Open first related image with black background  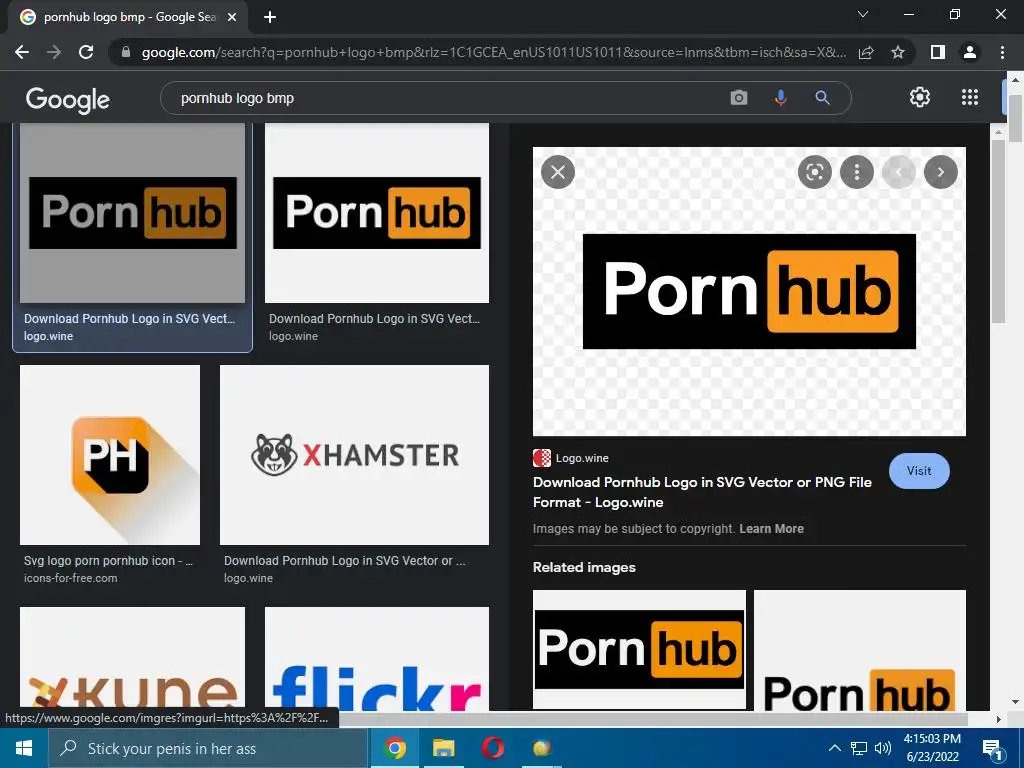click(639, 649)
